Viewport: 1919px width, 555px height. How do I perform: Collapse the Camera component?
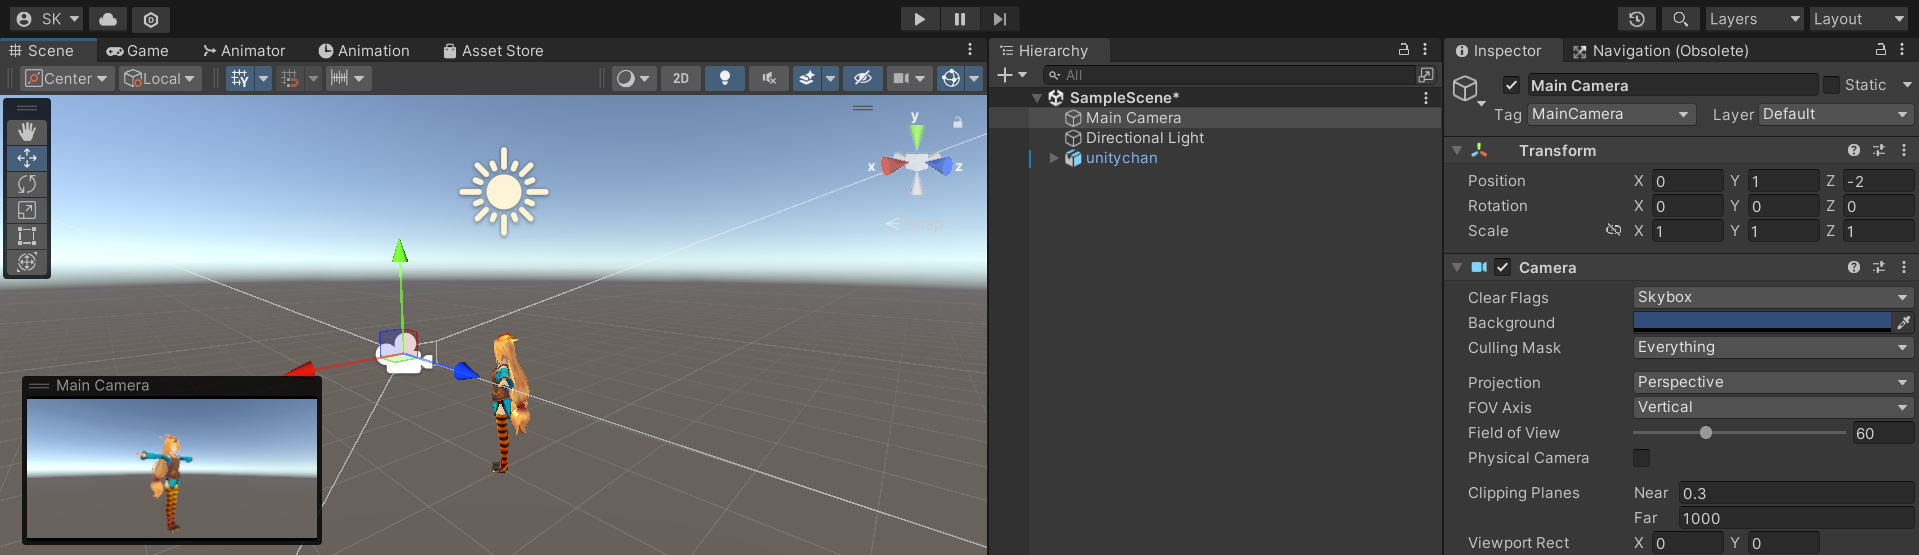pyautogui.click(x=1457, y=268)
